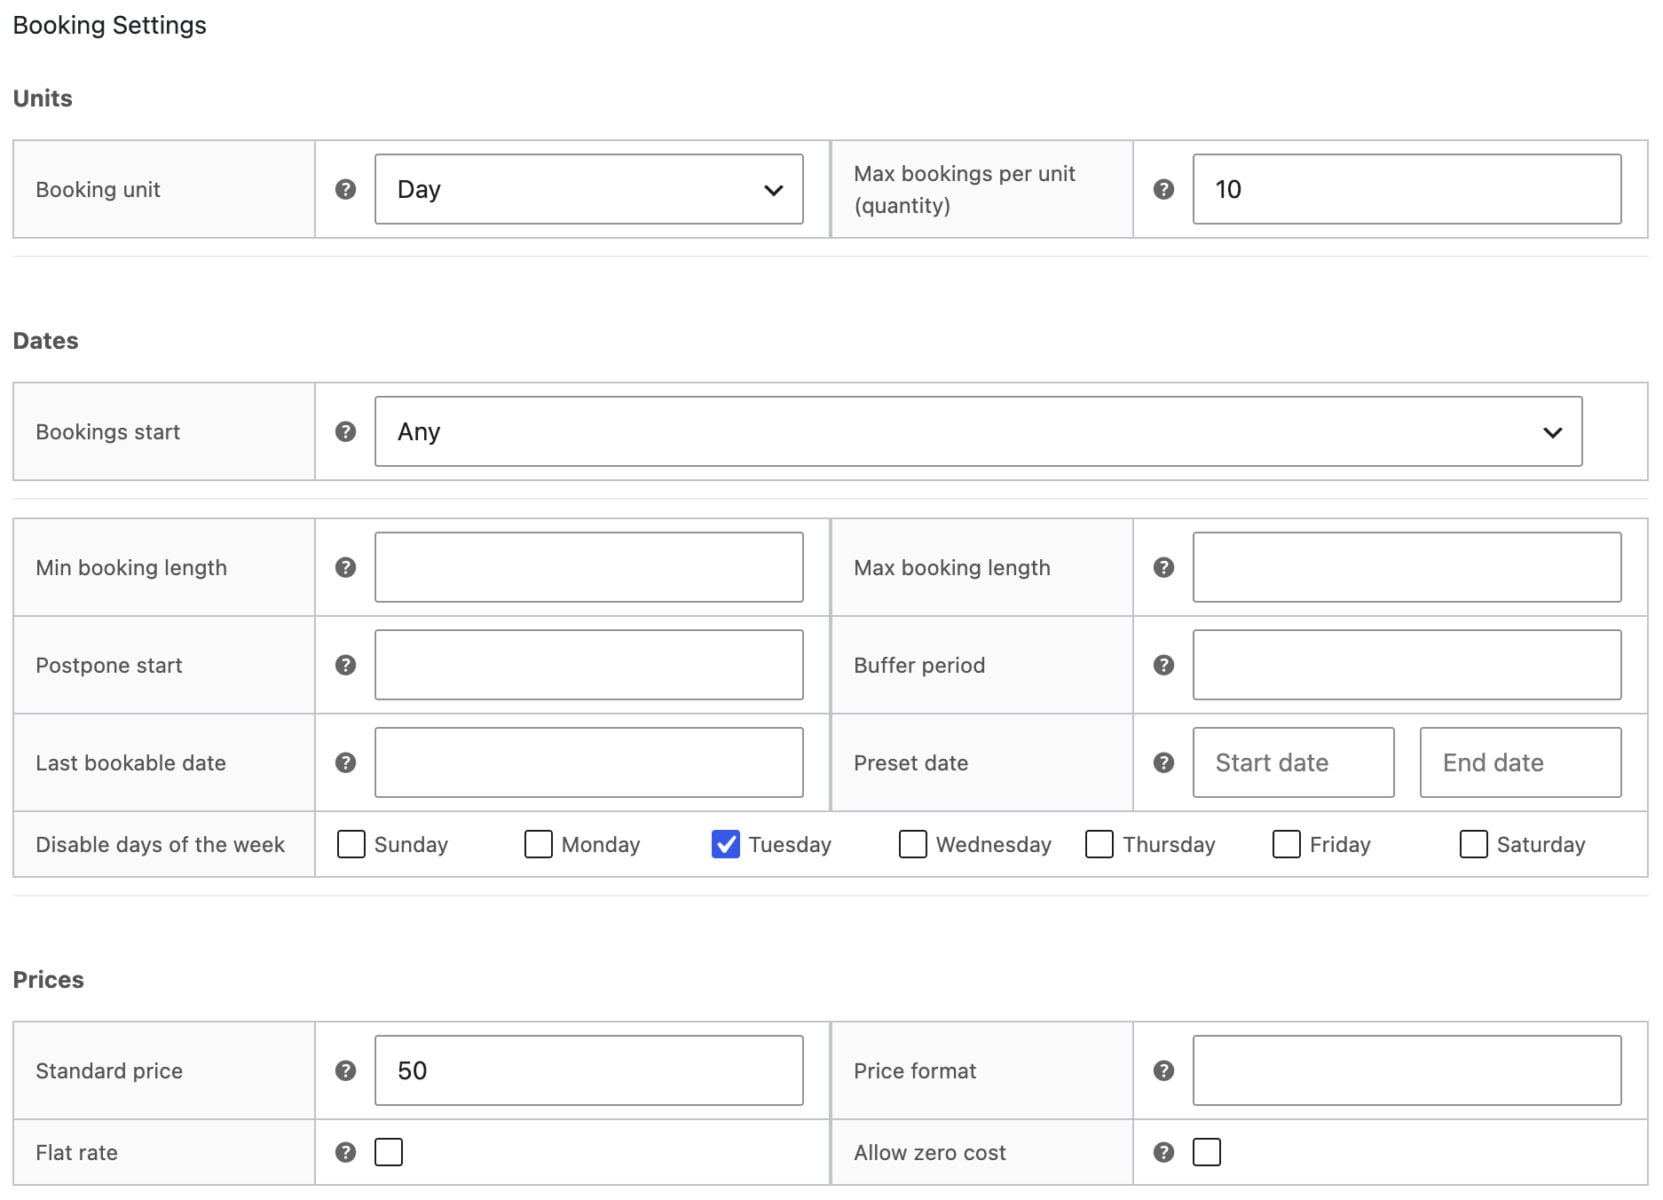The width and height of the screenshot is (1663, 1200).
Task: Open help icon next to Bookings start
Action: tap(345, 431)
